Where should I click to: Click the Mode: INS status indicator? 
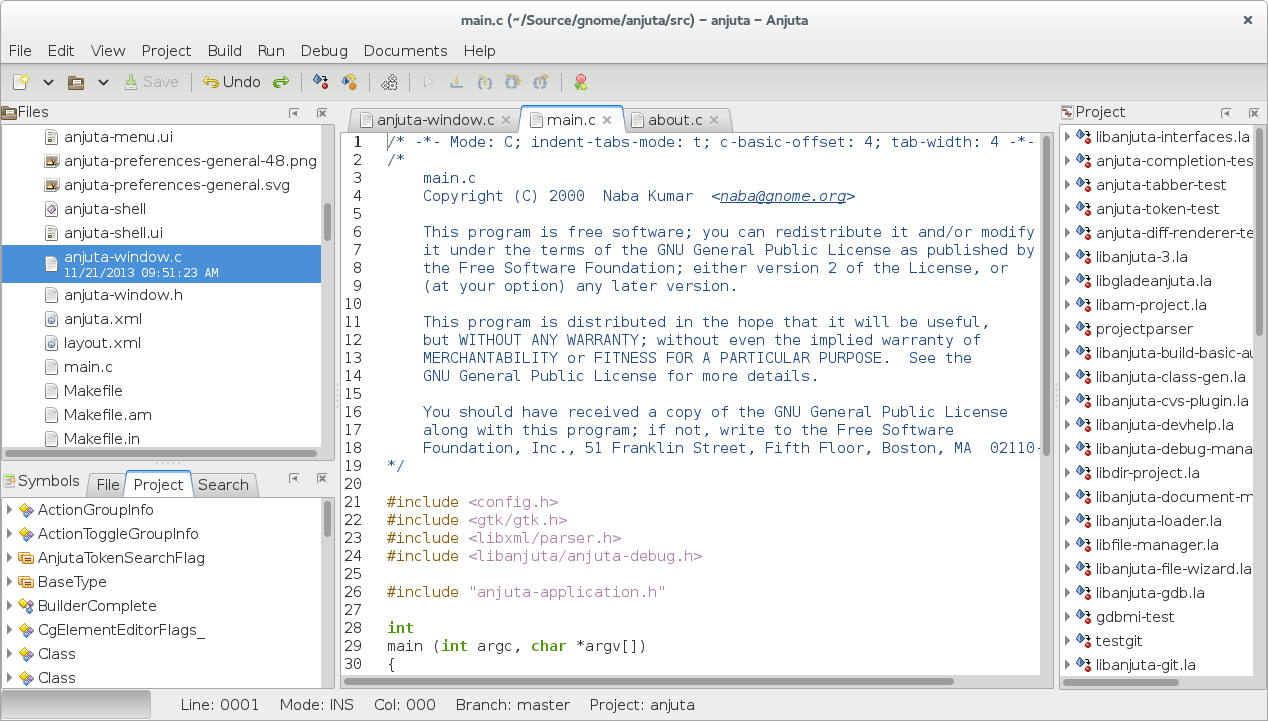pos(317,705)
